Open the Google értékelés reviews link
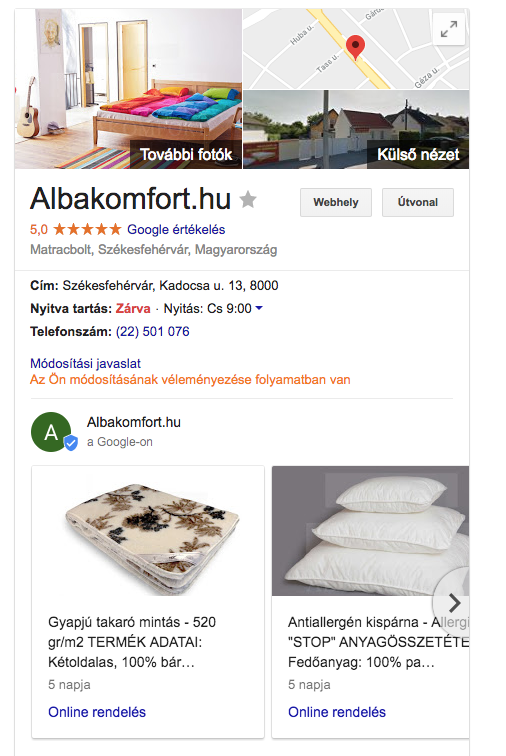This screenshot has width=506, height=756. 176,230
